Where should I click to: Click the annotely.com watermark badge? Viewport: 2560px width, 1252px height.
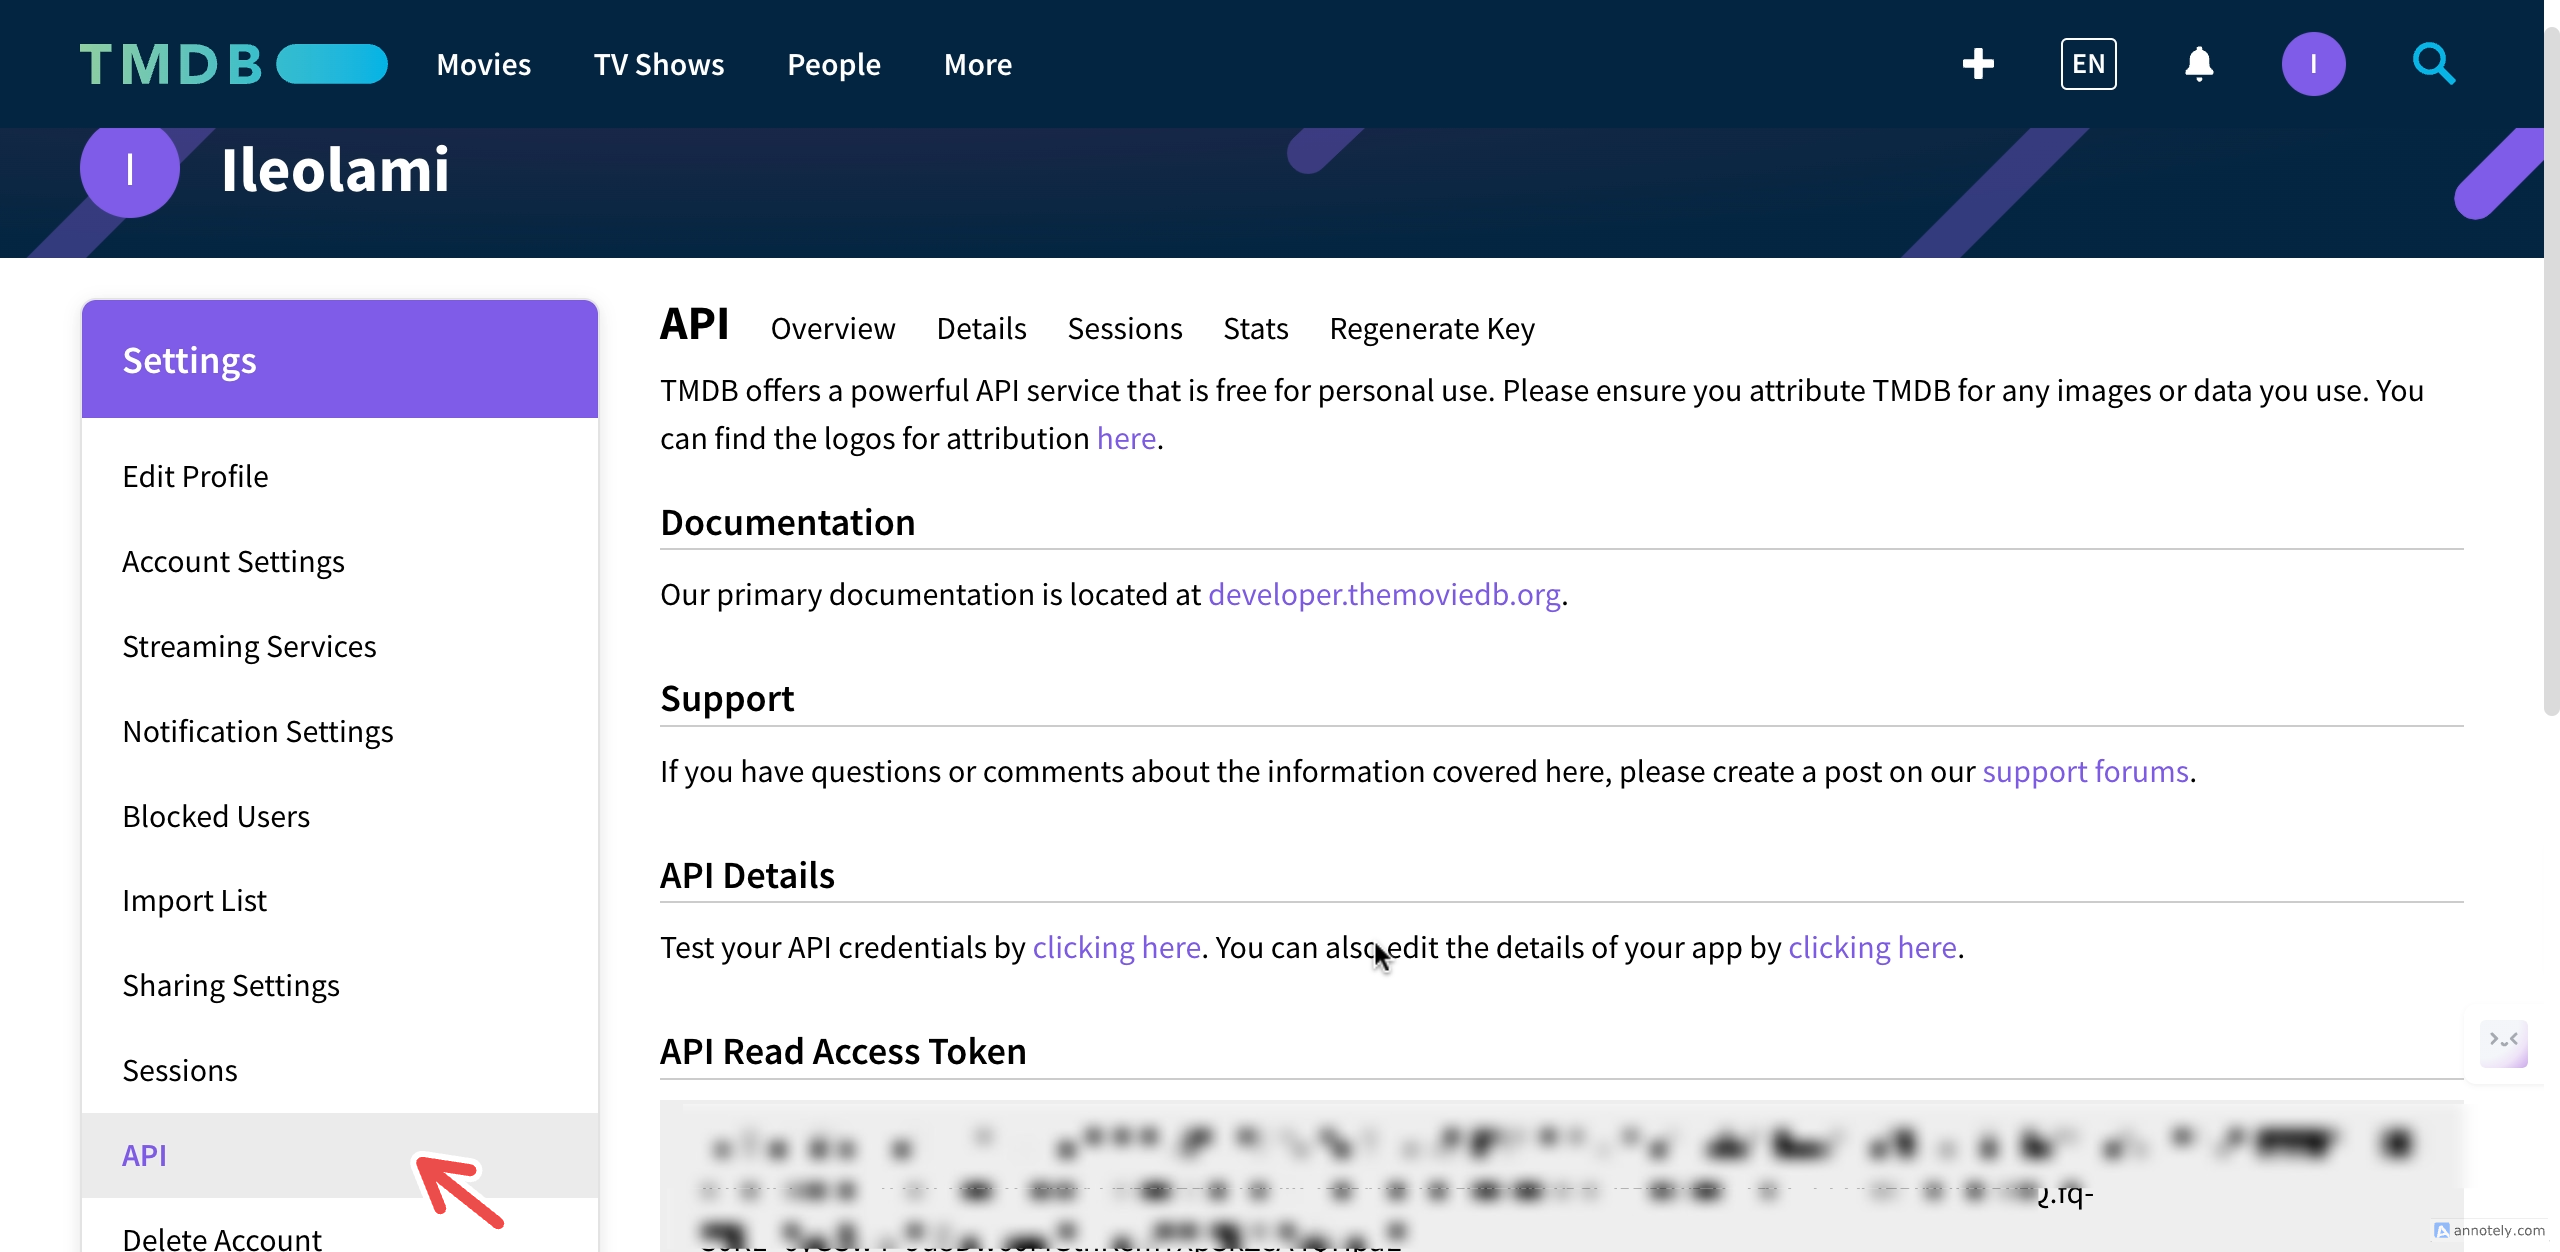[2490, 1230]
